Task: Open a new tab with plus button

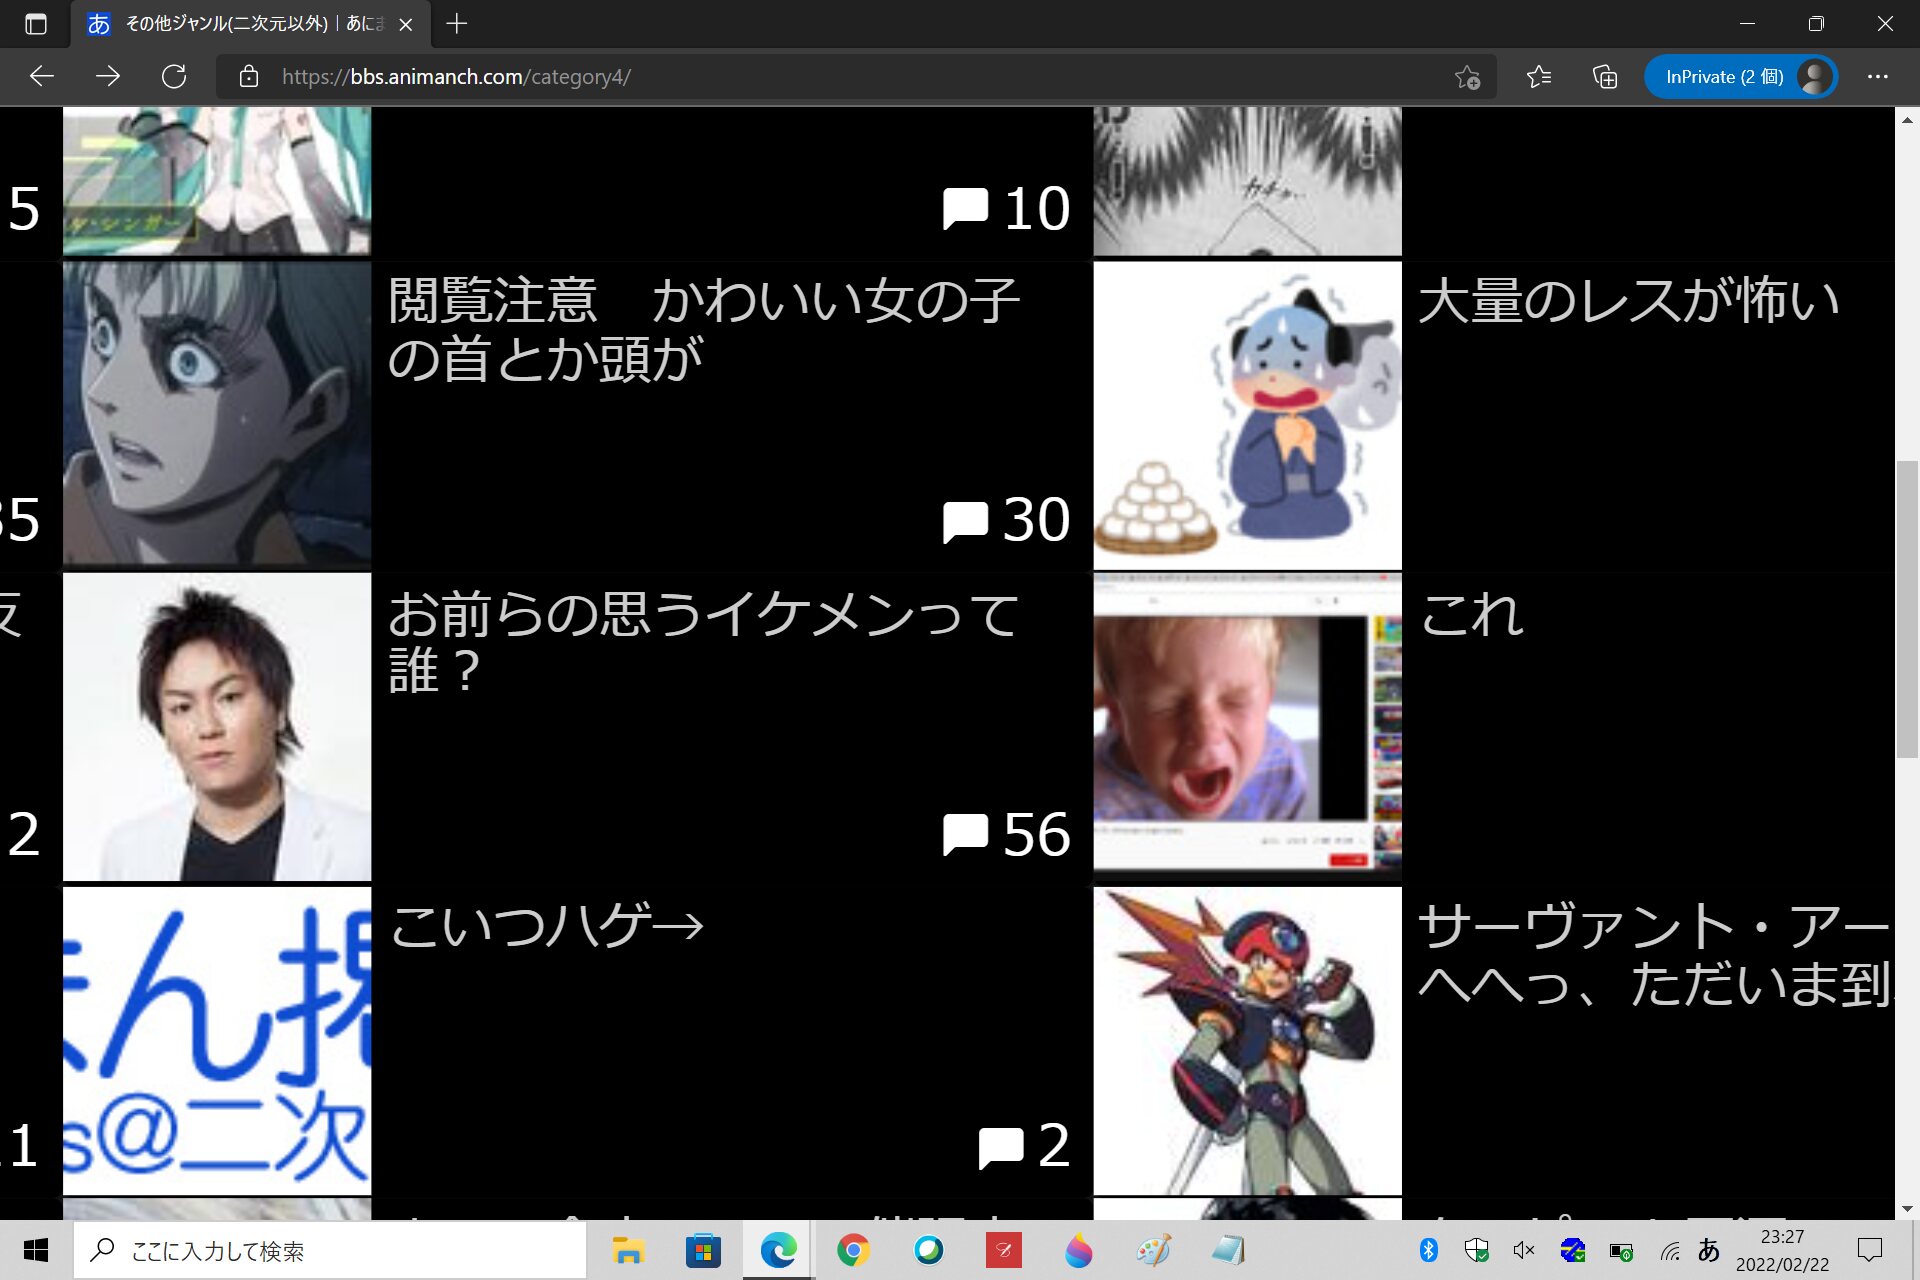Action: [x=457, y=24]
